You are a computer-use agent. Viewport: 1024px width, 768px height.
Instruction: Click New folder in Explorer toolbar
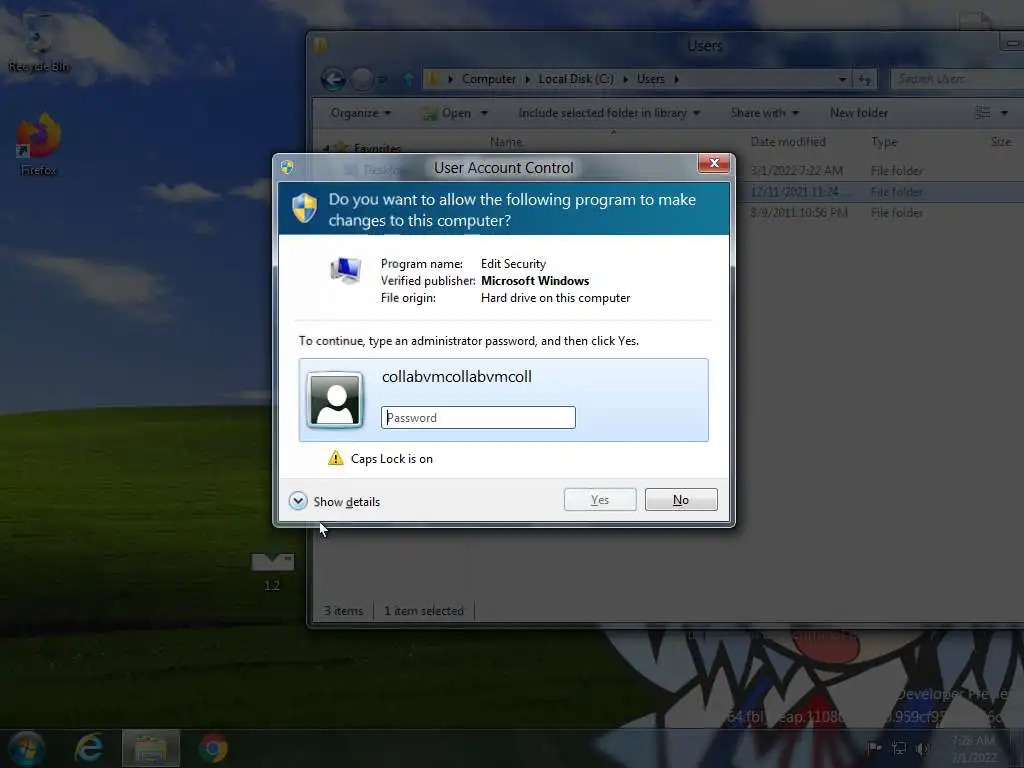tap(859, 113)
